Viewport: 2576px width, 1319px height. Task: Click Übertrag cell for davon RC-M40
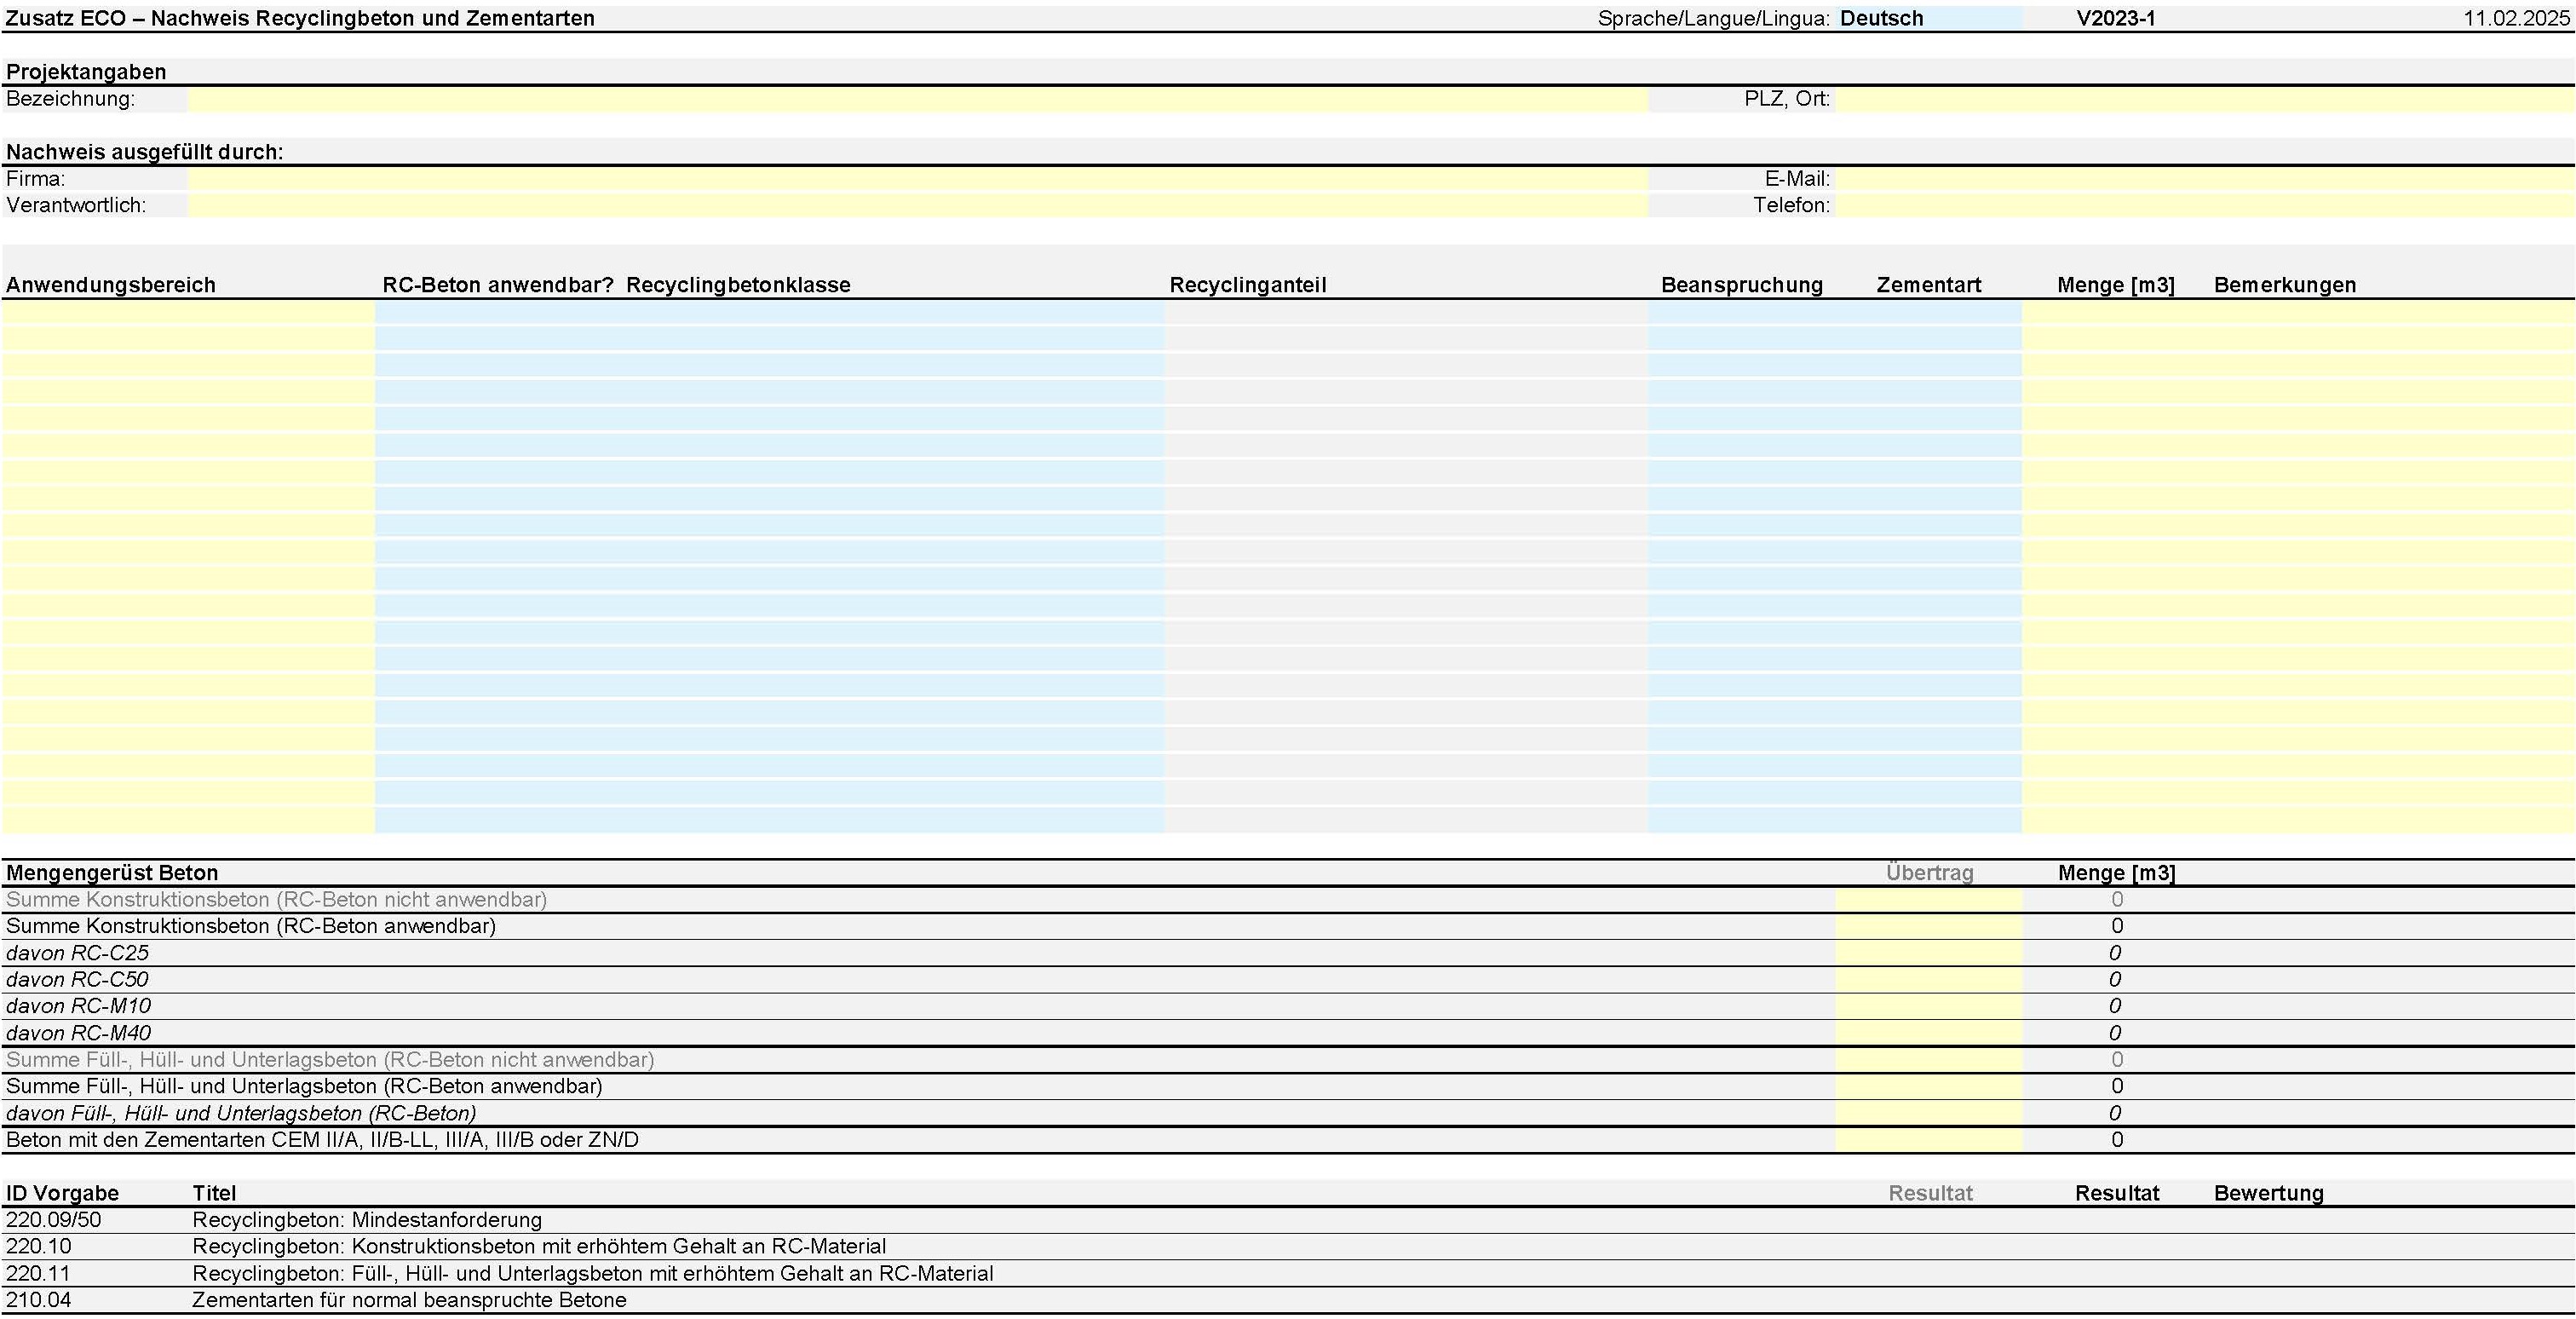point(1928,1033)
